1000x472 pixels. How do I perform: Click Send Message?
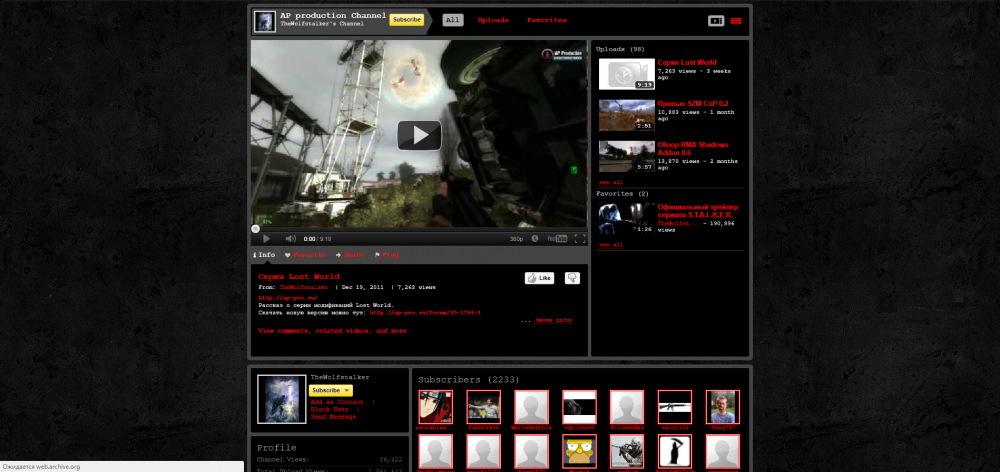pos(333,417)
